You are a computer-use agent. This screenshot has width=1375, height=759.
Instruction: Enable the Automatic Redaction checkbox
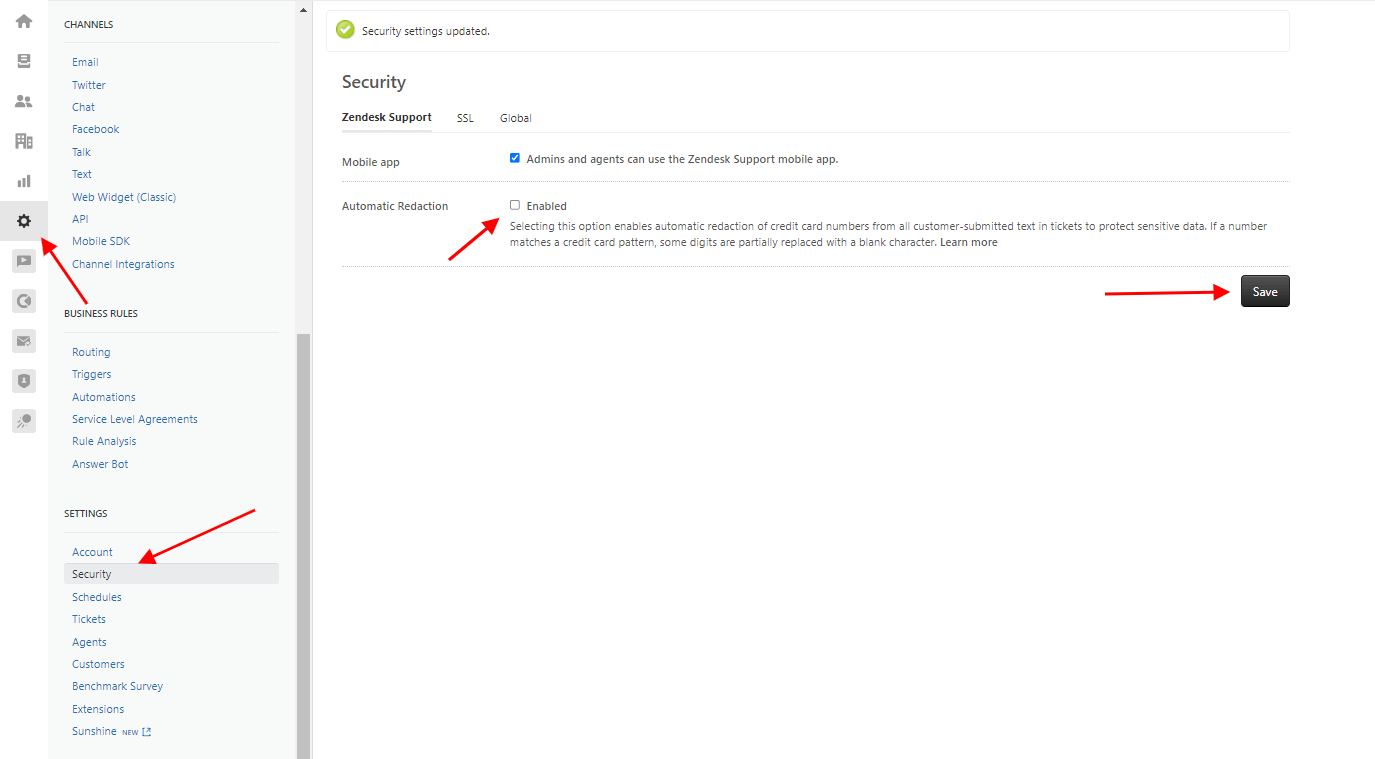click(x=515, y=205)
